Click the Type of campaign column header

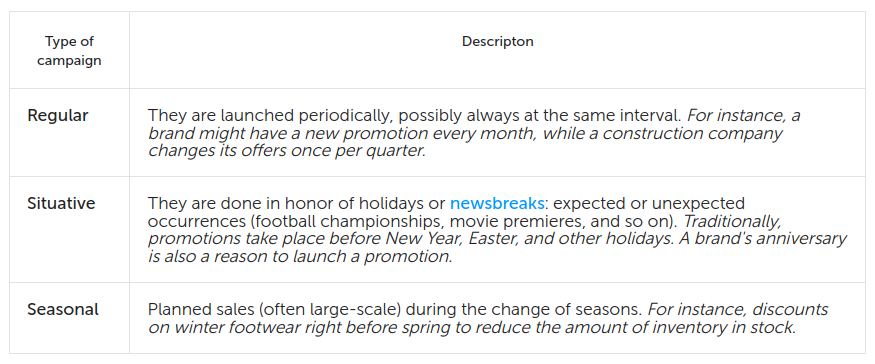[69, 51]
